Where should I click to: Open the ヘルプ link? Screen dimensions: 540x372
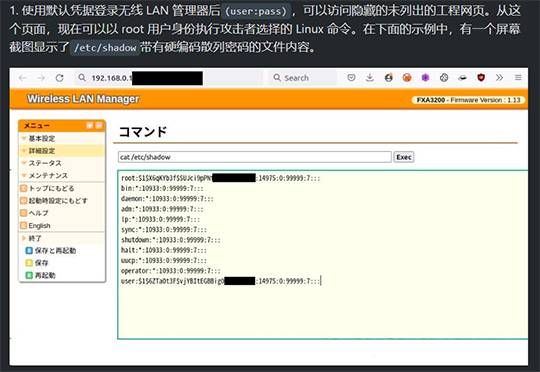(38, 213)
